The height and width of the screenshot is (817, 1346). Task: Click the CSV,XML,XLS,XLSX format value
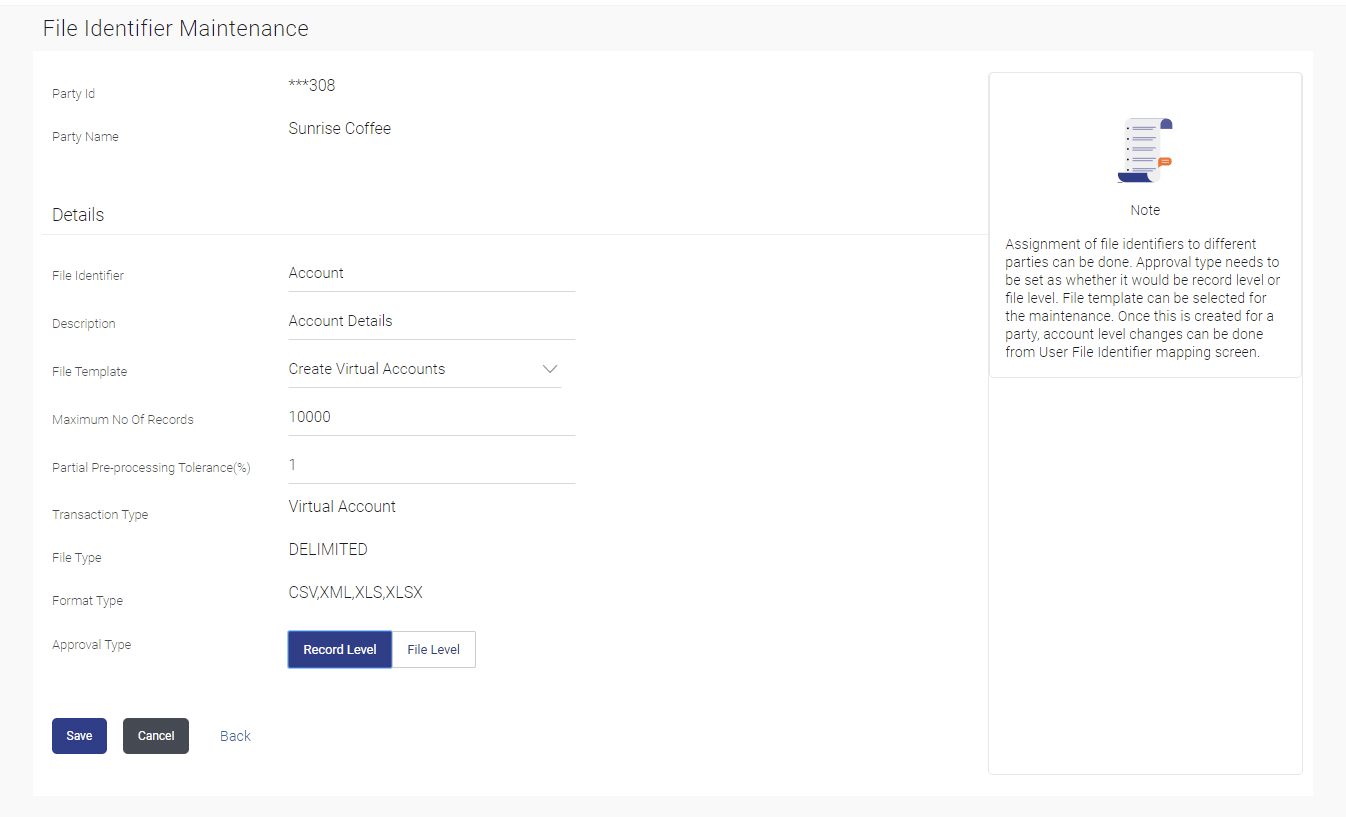click(356, 592)
